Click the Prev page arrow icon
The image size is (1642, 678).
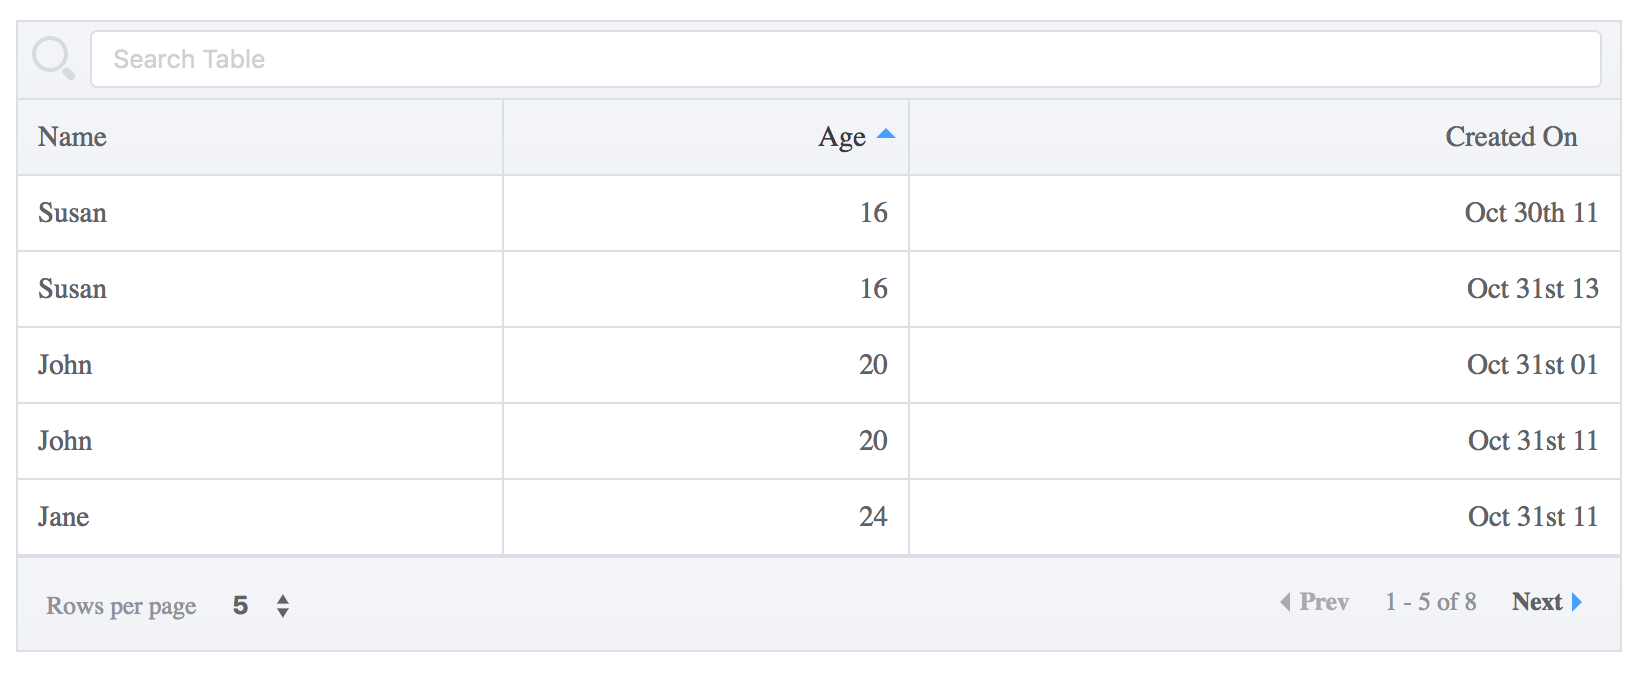point(1285,602)
